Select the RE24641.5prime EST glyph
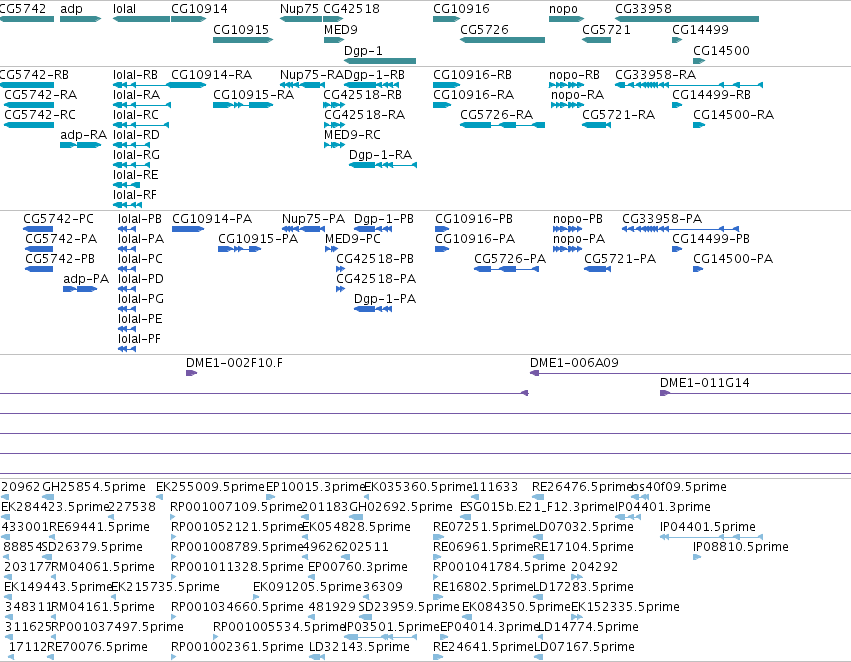 [x=438, y=657]
